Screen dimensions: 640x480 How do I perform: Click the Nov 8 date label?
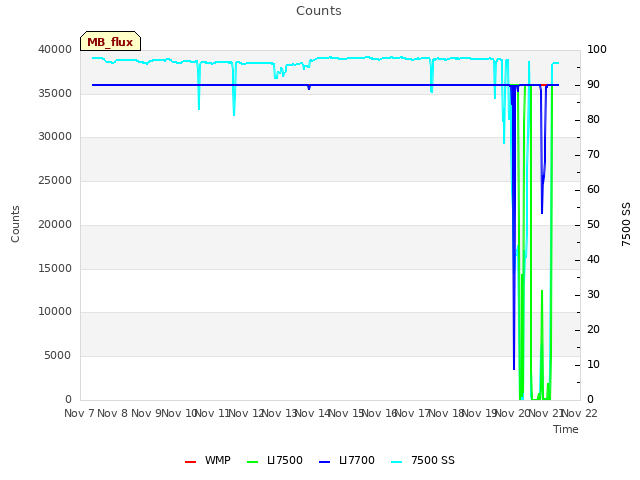(113, 413)
